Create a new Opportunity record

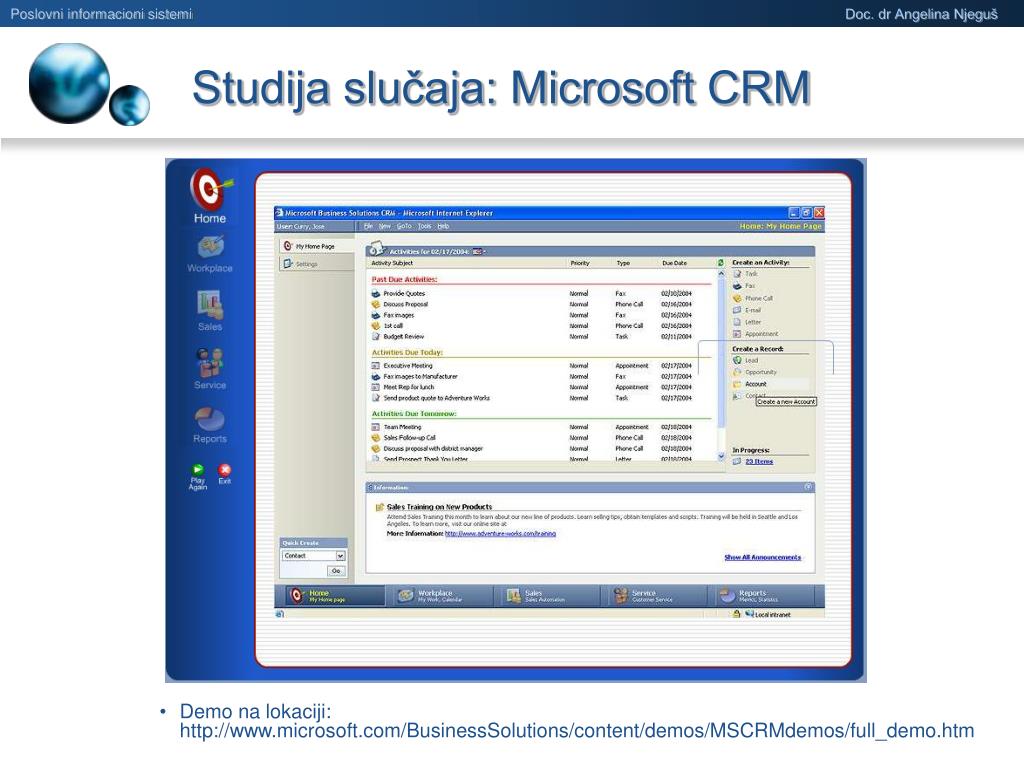pos(755,372)
